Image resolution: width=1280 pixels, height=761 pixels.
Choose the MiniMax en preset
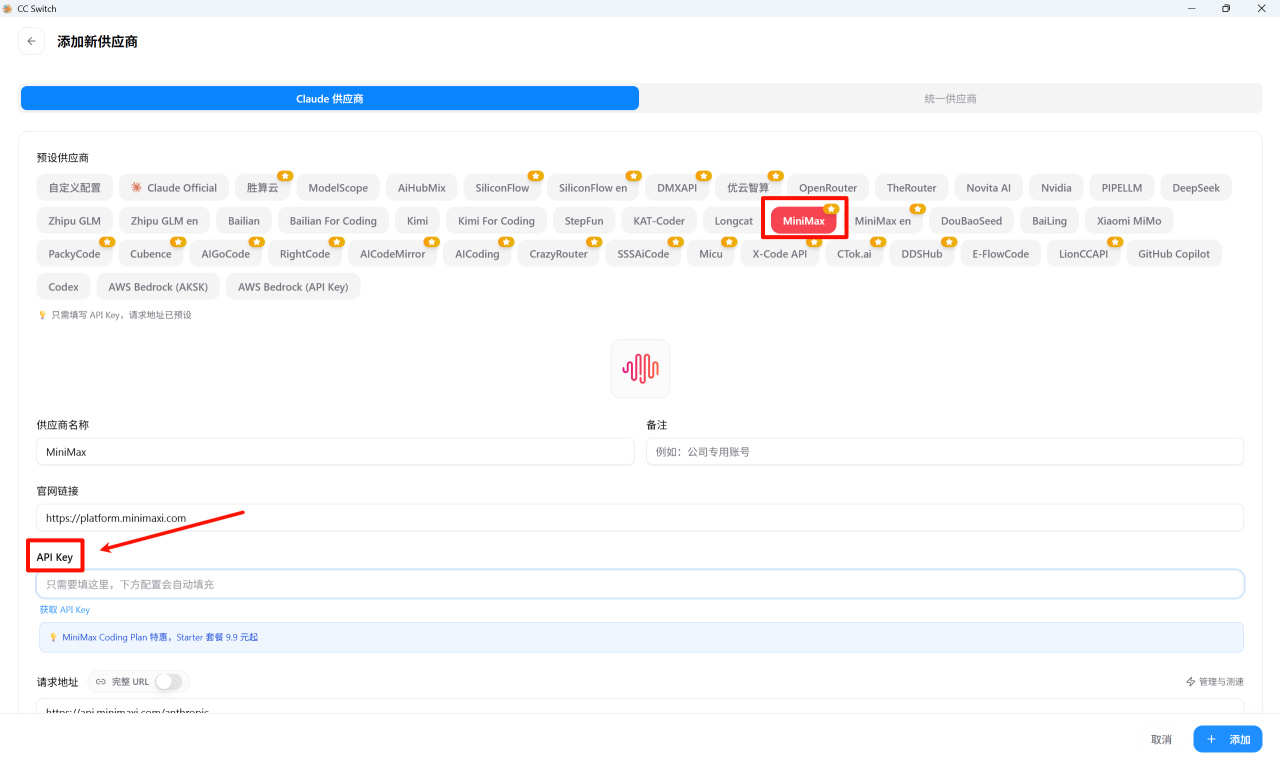[883, 221]
